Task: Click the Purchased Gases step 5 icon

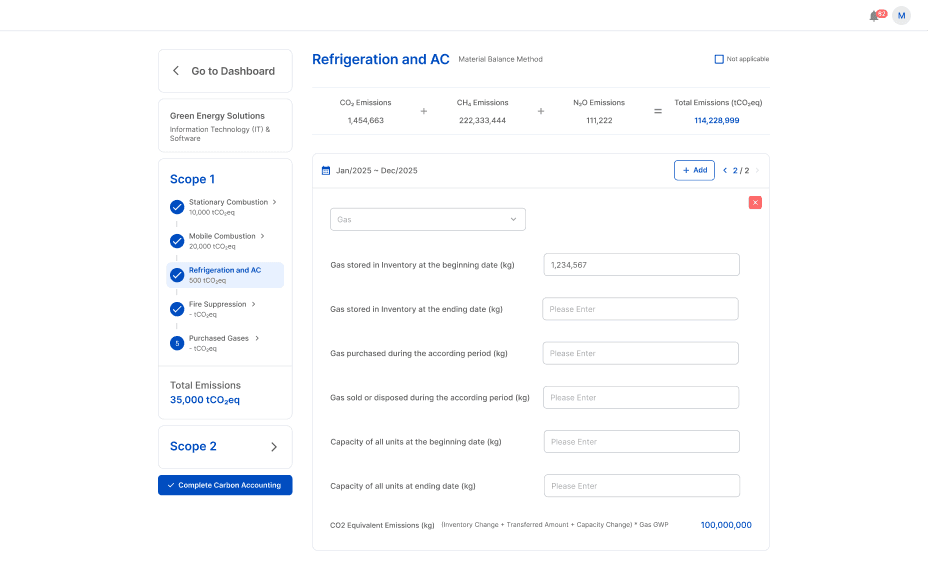Action: pyautogui.click(x=177, y=343)
